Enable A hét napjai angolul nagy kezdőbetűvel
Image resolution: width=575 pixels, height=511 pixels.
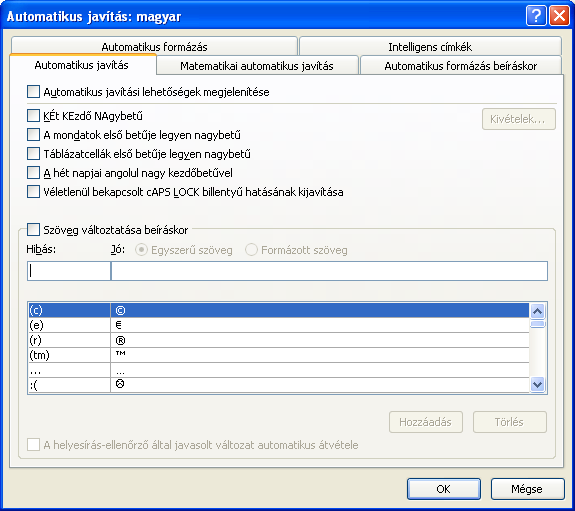coord(33,173)
